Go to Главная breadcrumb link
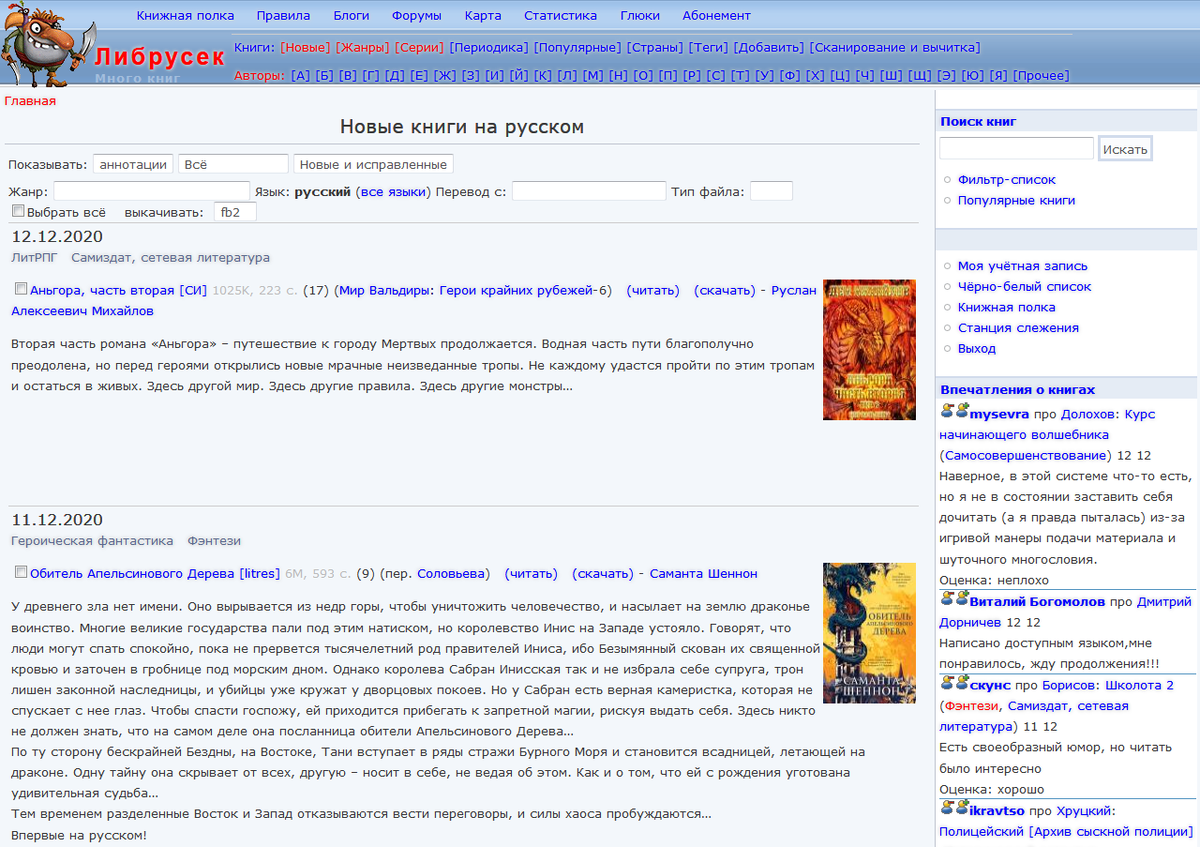Viewport: 1200px width, 847px height. (30, 101)
